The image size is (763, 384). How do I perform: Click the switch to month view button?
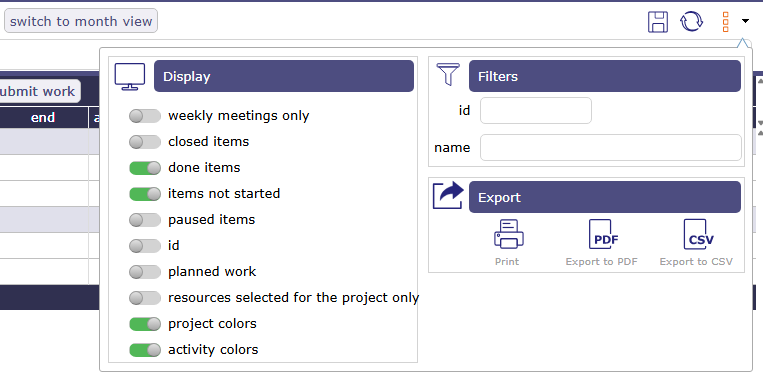(x=81, y=21)
